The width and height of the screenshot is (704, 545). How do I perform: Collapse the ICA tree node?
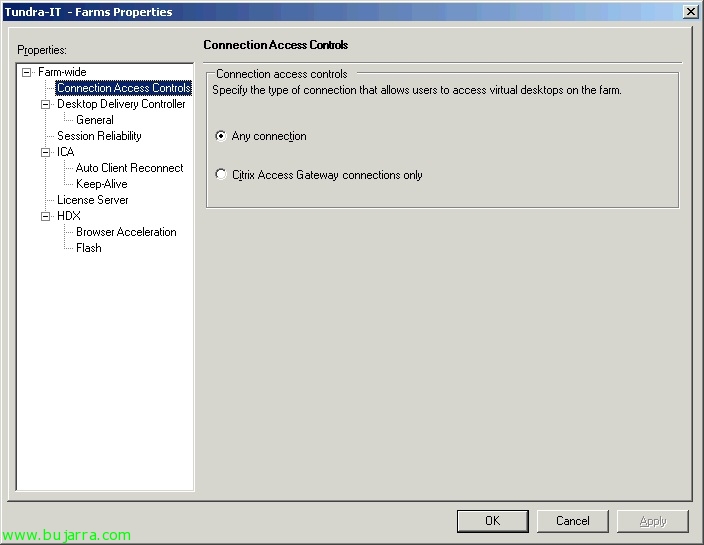pyautogui.click(x=46, y=152)
